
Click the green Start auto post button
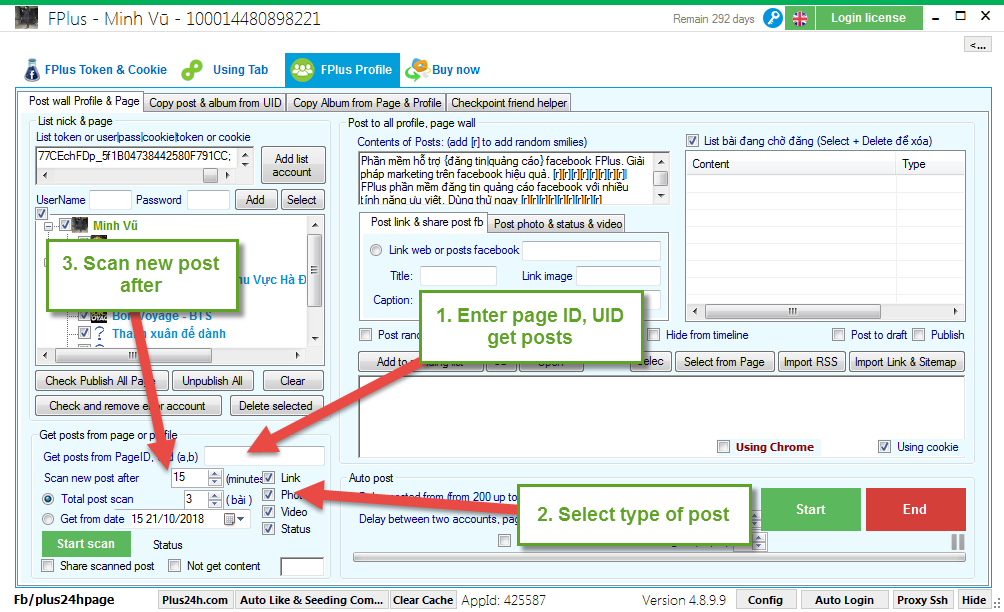(811, 510)
